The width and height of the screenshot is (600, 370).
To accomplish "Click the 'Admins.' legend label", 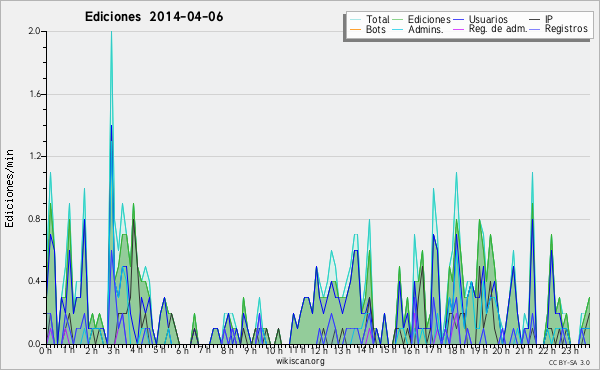I will point(426,29).
